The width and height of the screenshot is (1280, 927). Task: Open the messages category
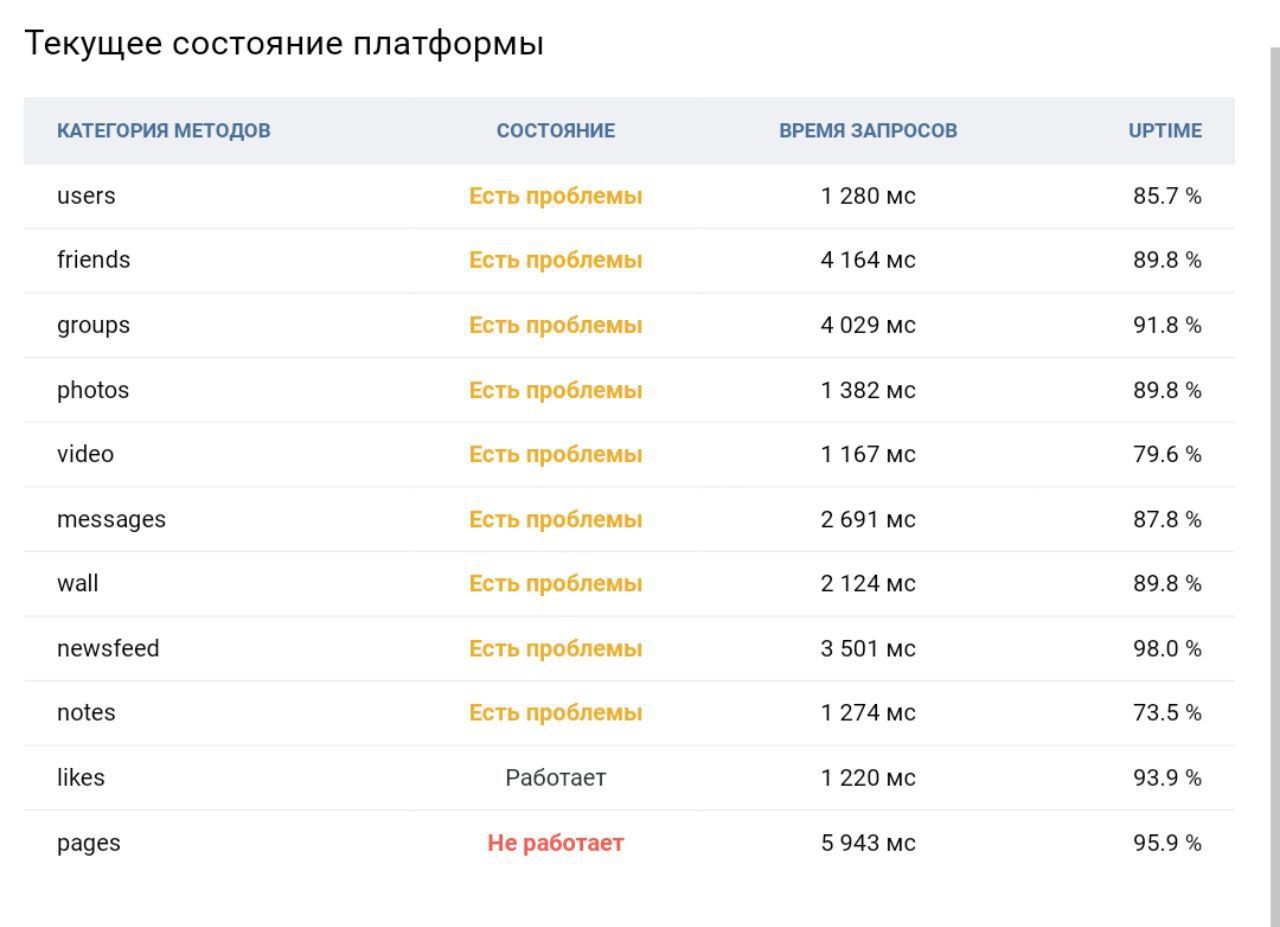click(x=111, y=520)
